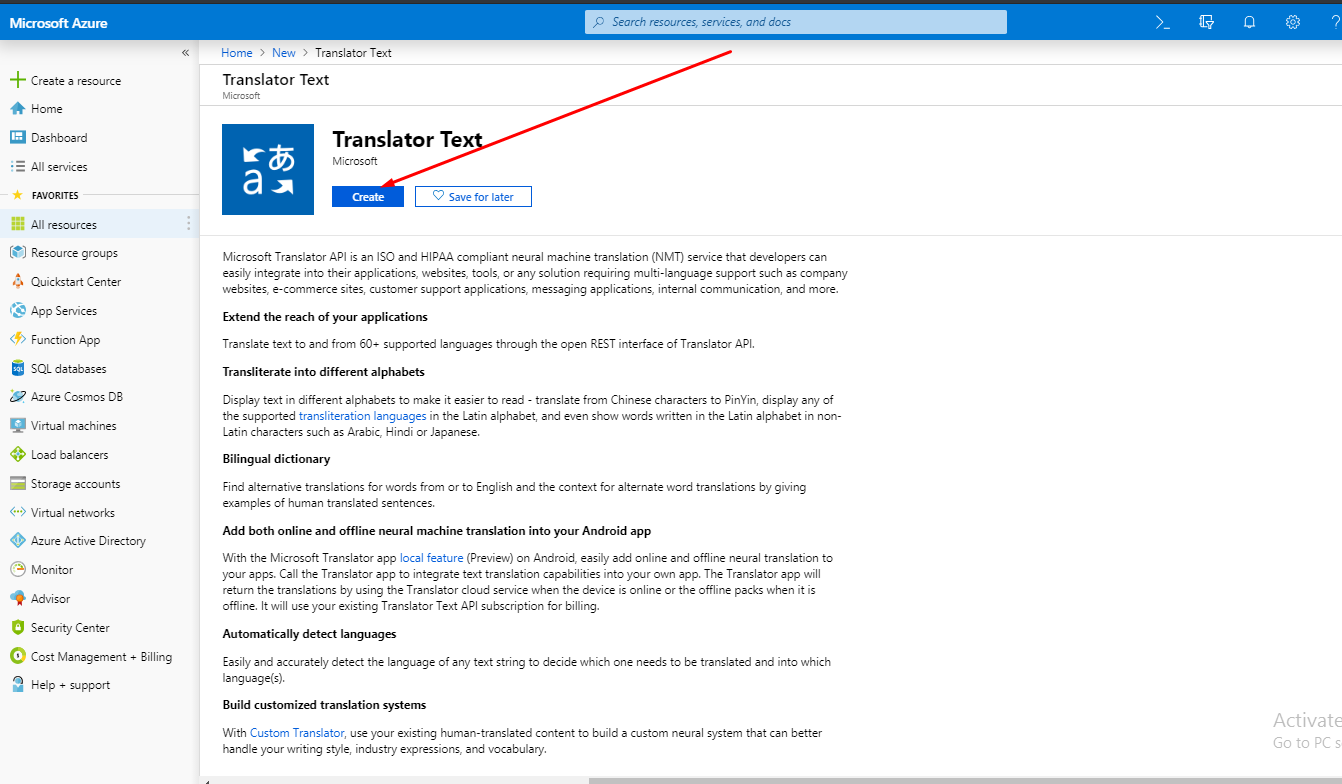Click the Create a resource plus item
The width and height of the screenshot is (1342, 784).
[x=75, y=81]
